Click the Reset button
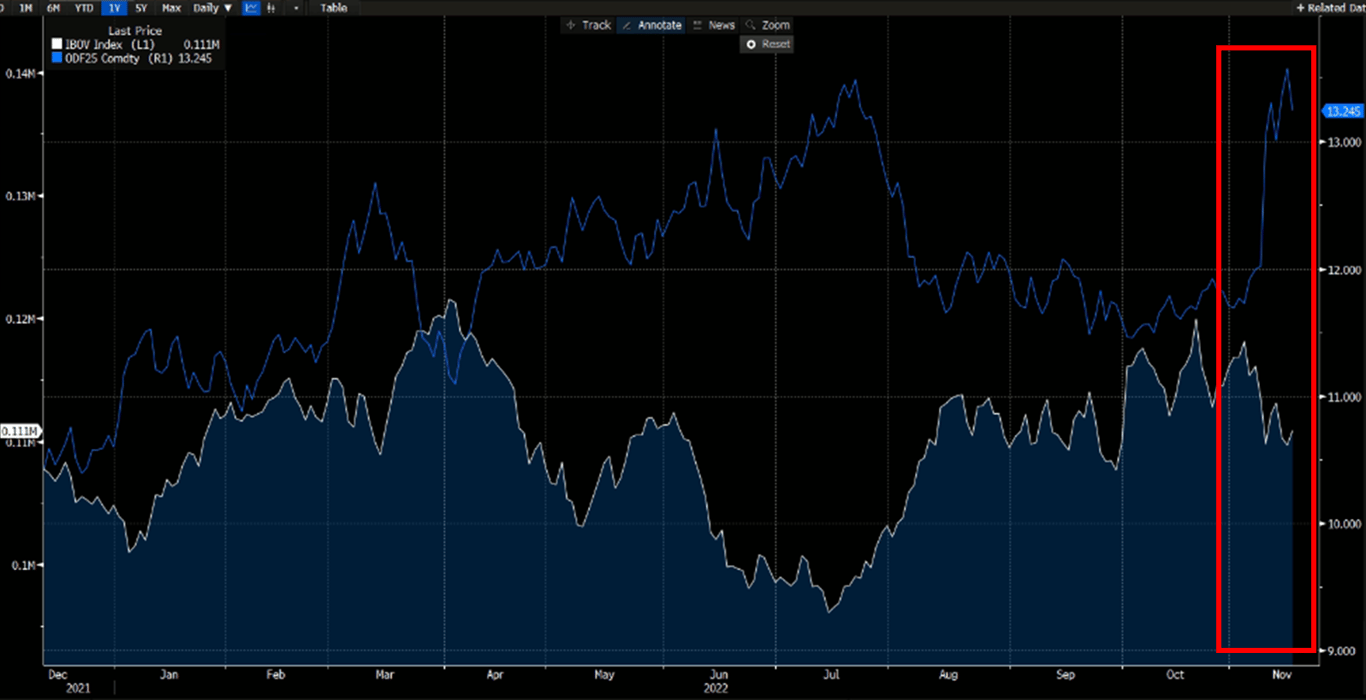The width and height of the screenshot is (1366, 700). coord(768,44)
